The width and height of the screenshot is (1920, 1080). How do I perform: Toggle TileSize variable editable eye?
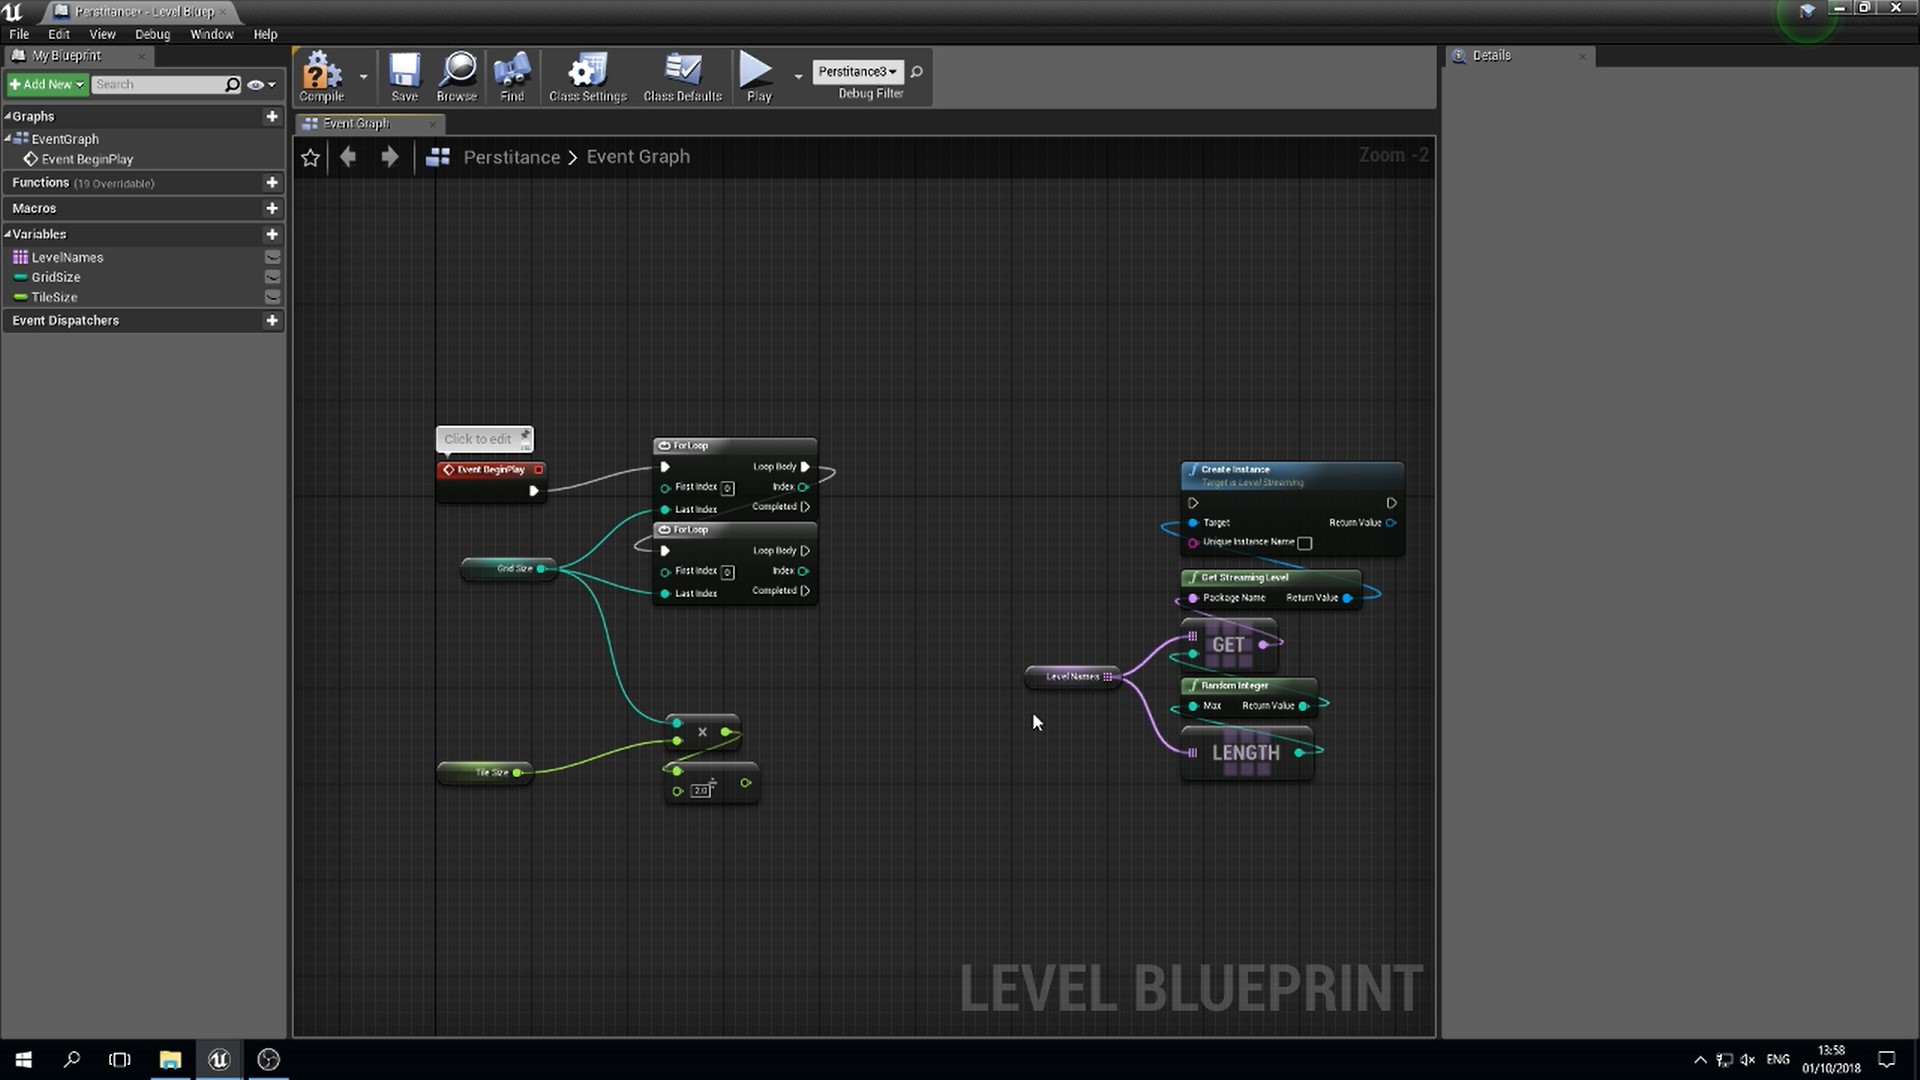coord(272,297)
